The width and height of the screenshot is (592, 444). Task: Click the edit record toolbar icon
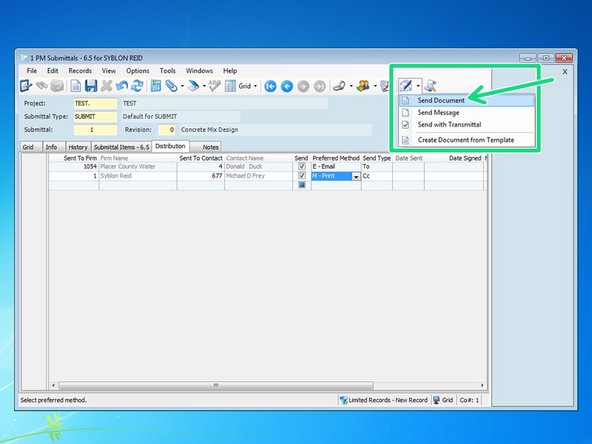coord(26,86)
